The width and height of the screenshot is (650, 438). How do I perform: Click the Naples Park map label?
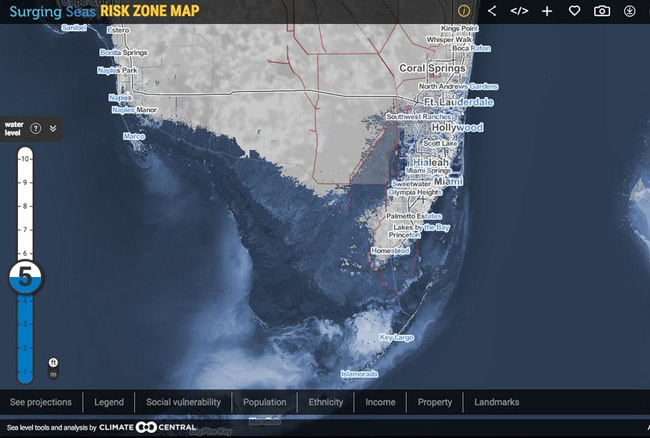[118, 70]
